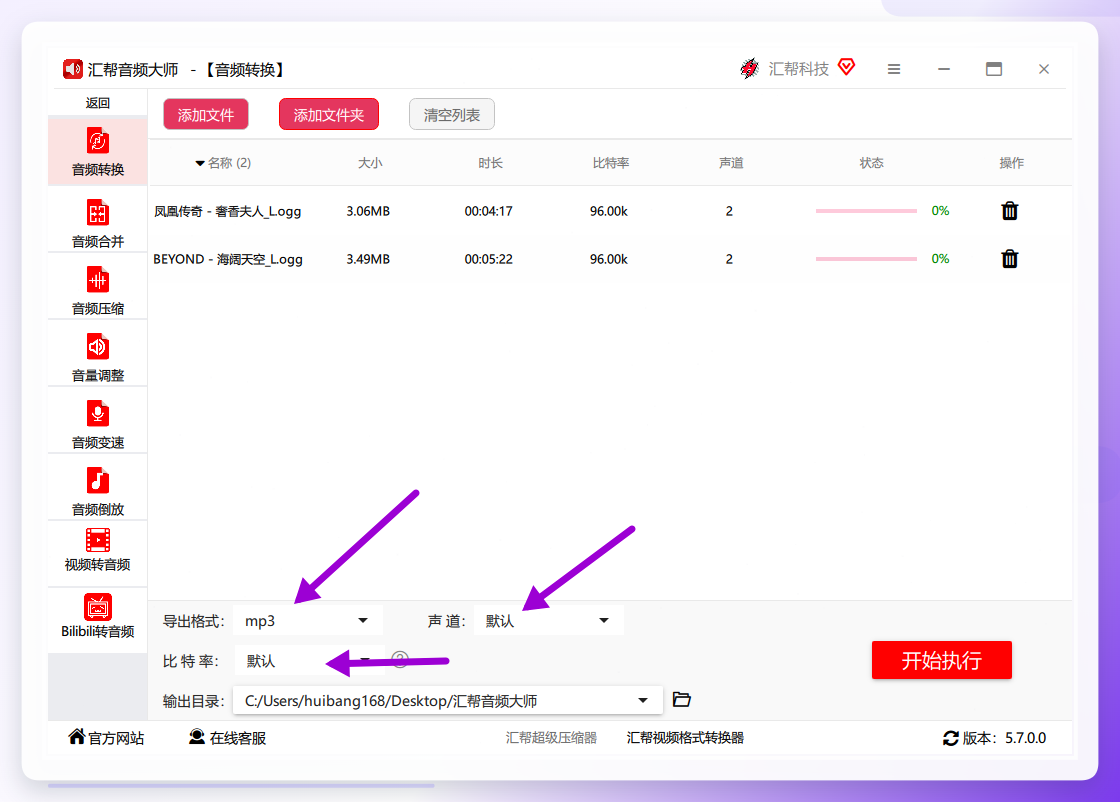Click the bitrate help question icon
The width and height of the screenshot is (1120, 802).
(x=400, y=659)
